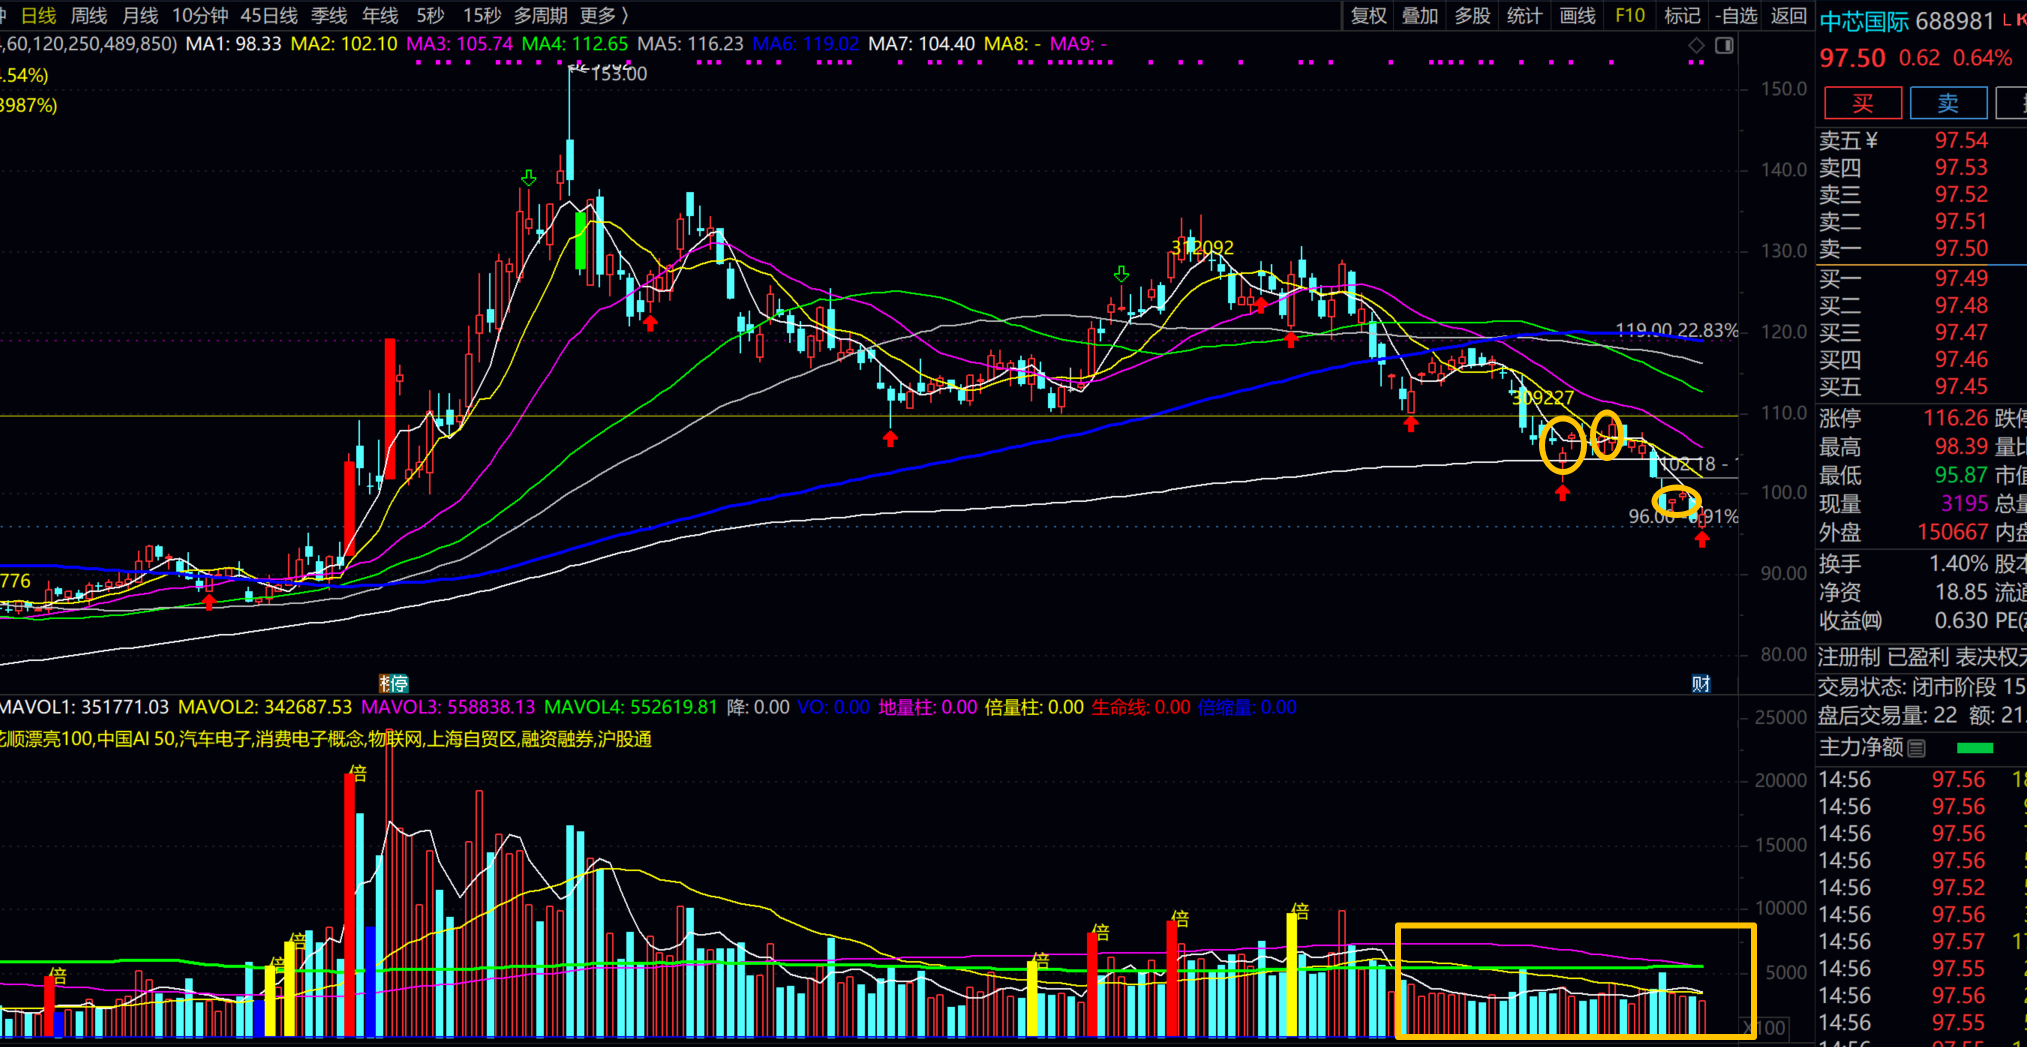
Task: Click the green down arrow signal near peak
Action: coord(528,178)
